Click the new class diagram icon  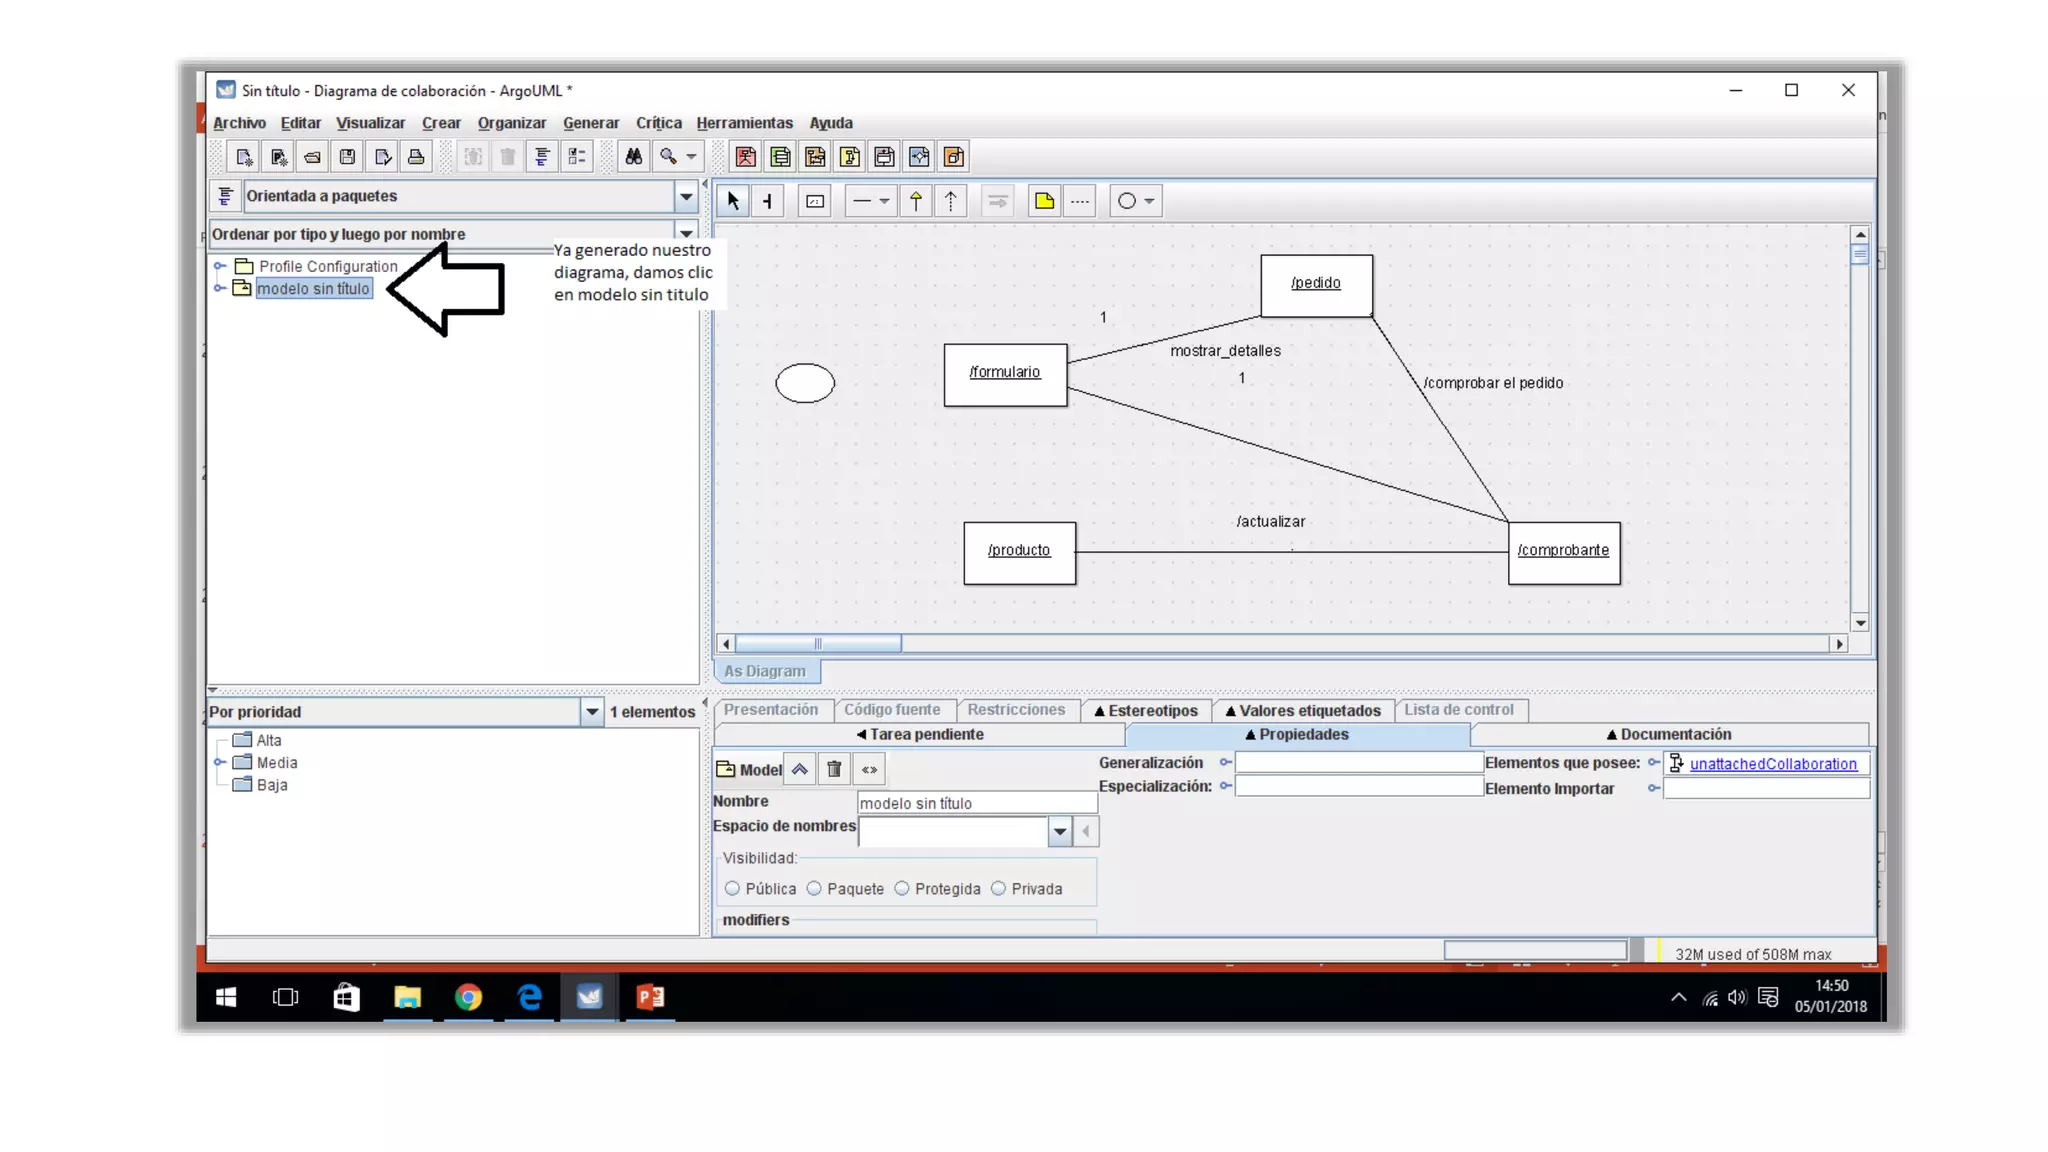click(x=780, y=157)
